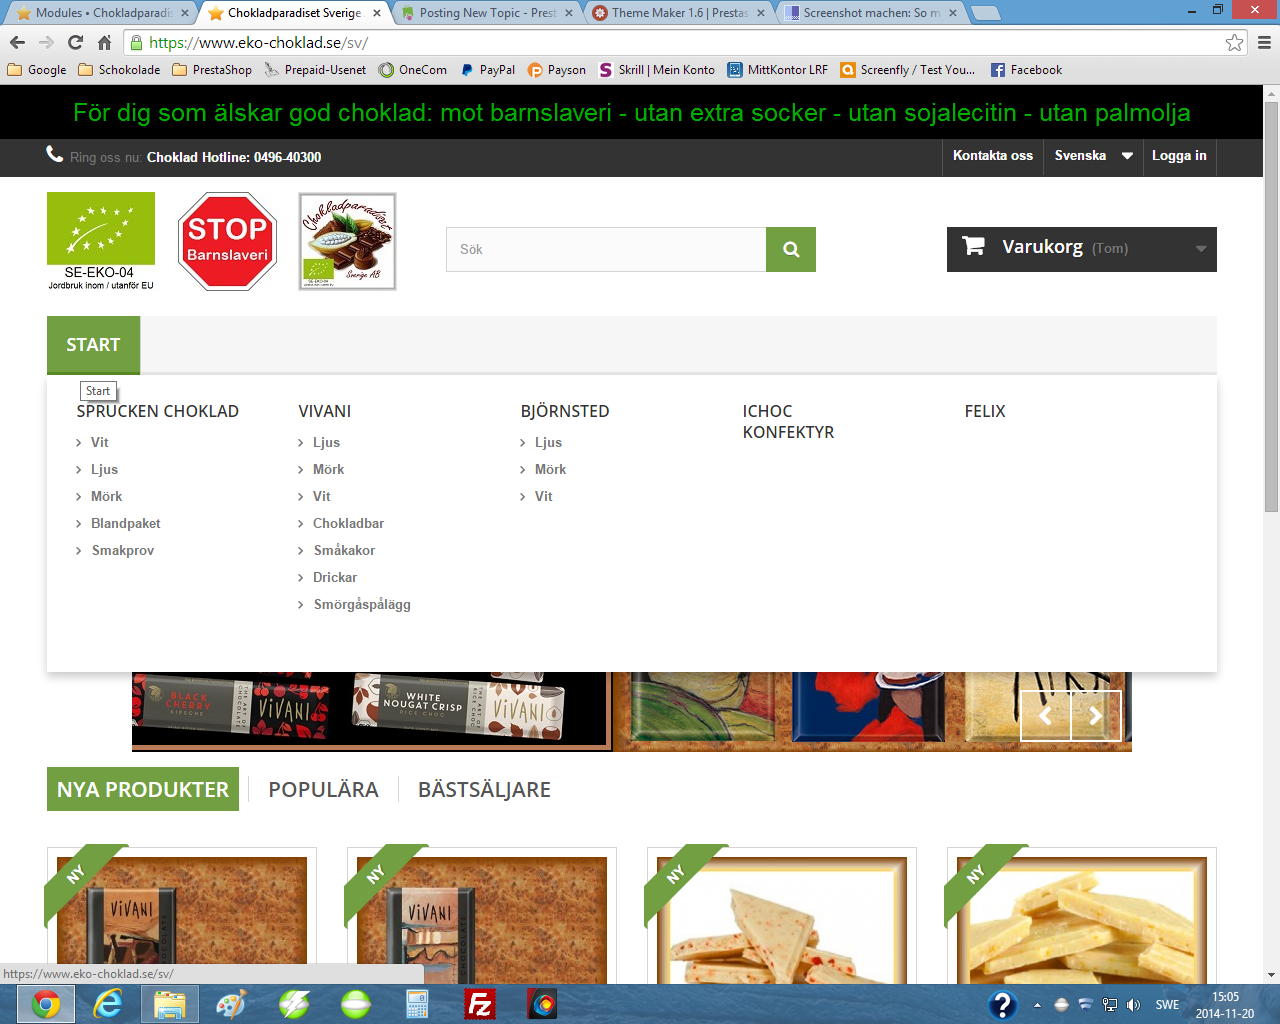Screen dimensions: 1280x1024
Task: Open the Facebook bookmark
Action: 1026,70
